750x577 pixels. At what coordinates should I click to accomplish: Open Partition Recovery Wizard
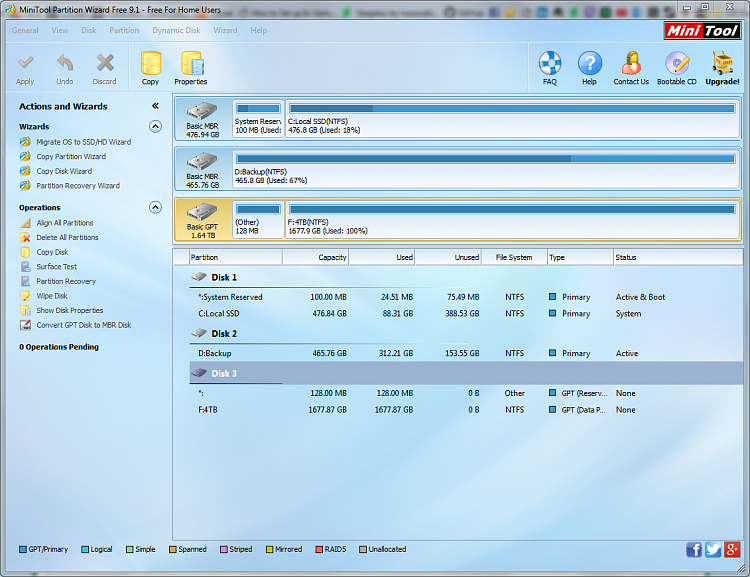coord(78,186)
